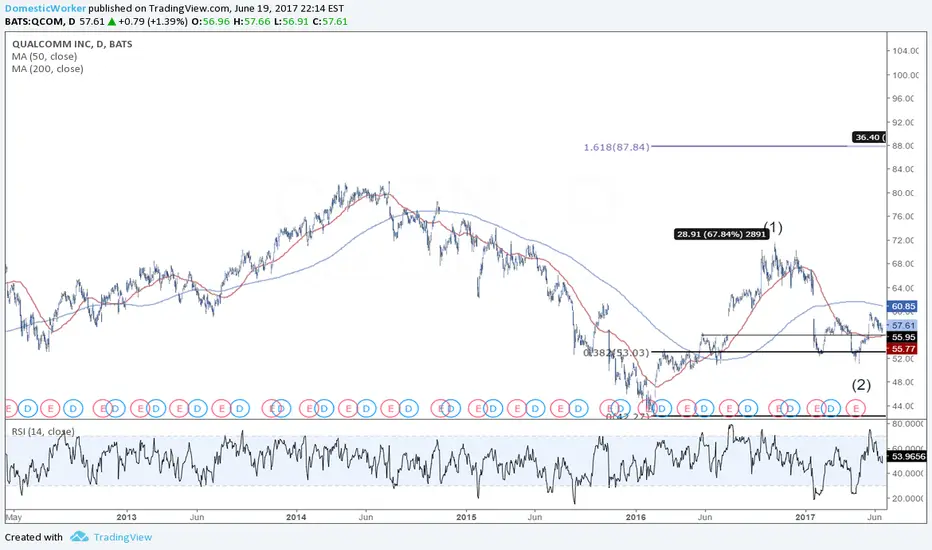Click the green up-arrow price change icon

(111, 21)
